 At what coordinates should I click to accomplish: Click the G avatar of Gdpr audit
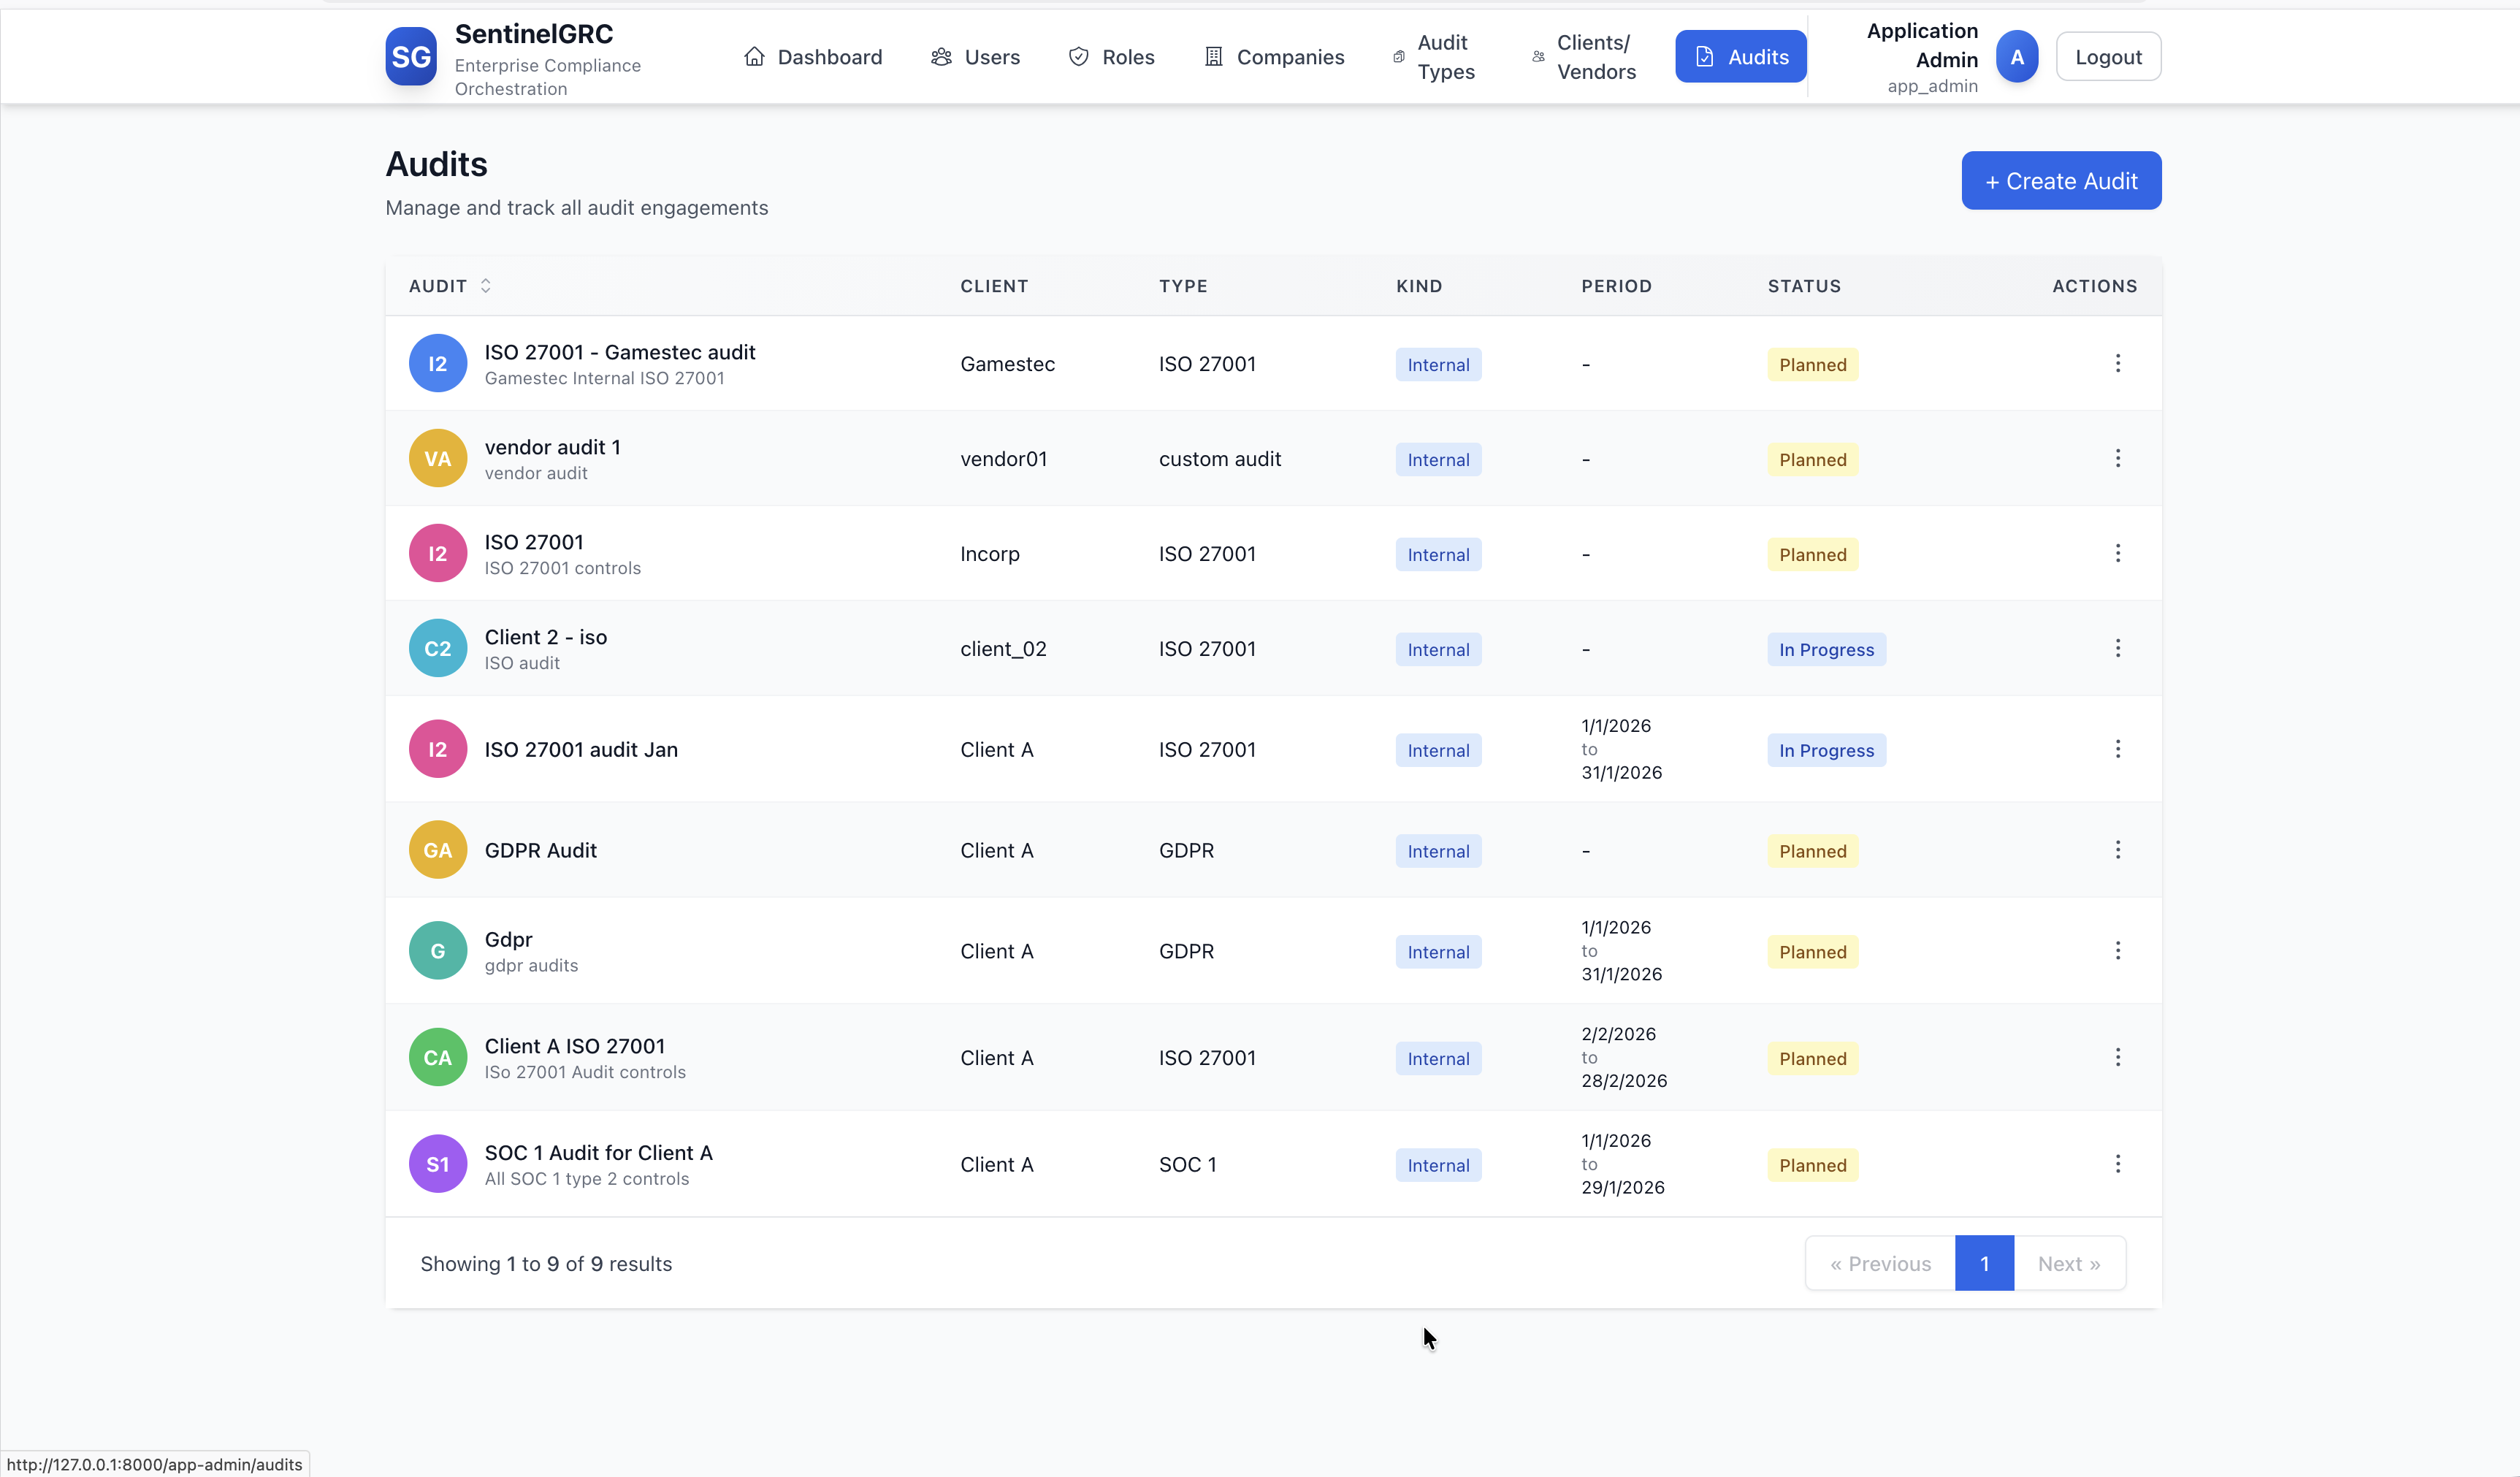pyautogui.click(x=438, y=951)
